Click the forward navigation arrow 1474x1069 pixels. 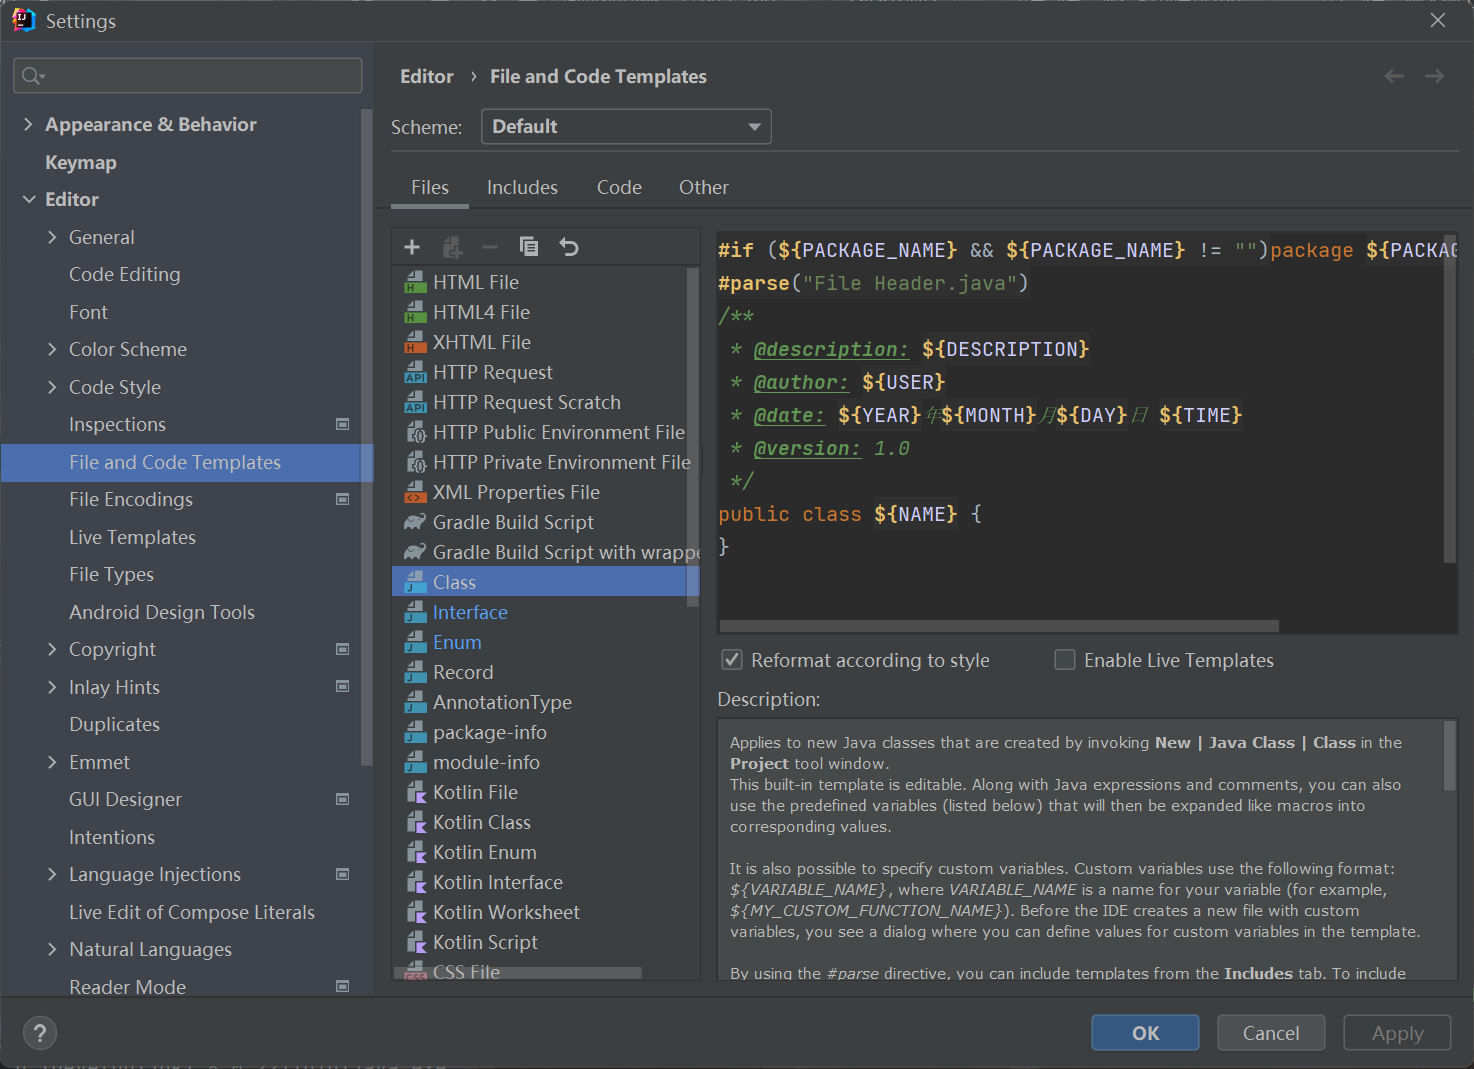click(x=1434, y=77)
